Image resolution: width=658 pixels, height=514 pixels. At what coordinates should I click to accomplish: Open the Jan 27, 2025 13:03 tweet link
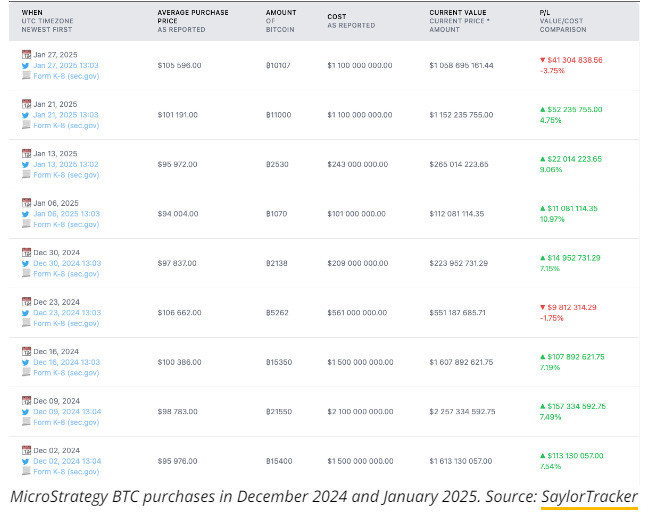pos(66,65)
